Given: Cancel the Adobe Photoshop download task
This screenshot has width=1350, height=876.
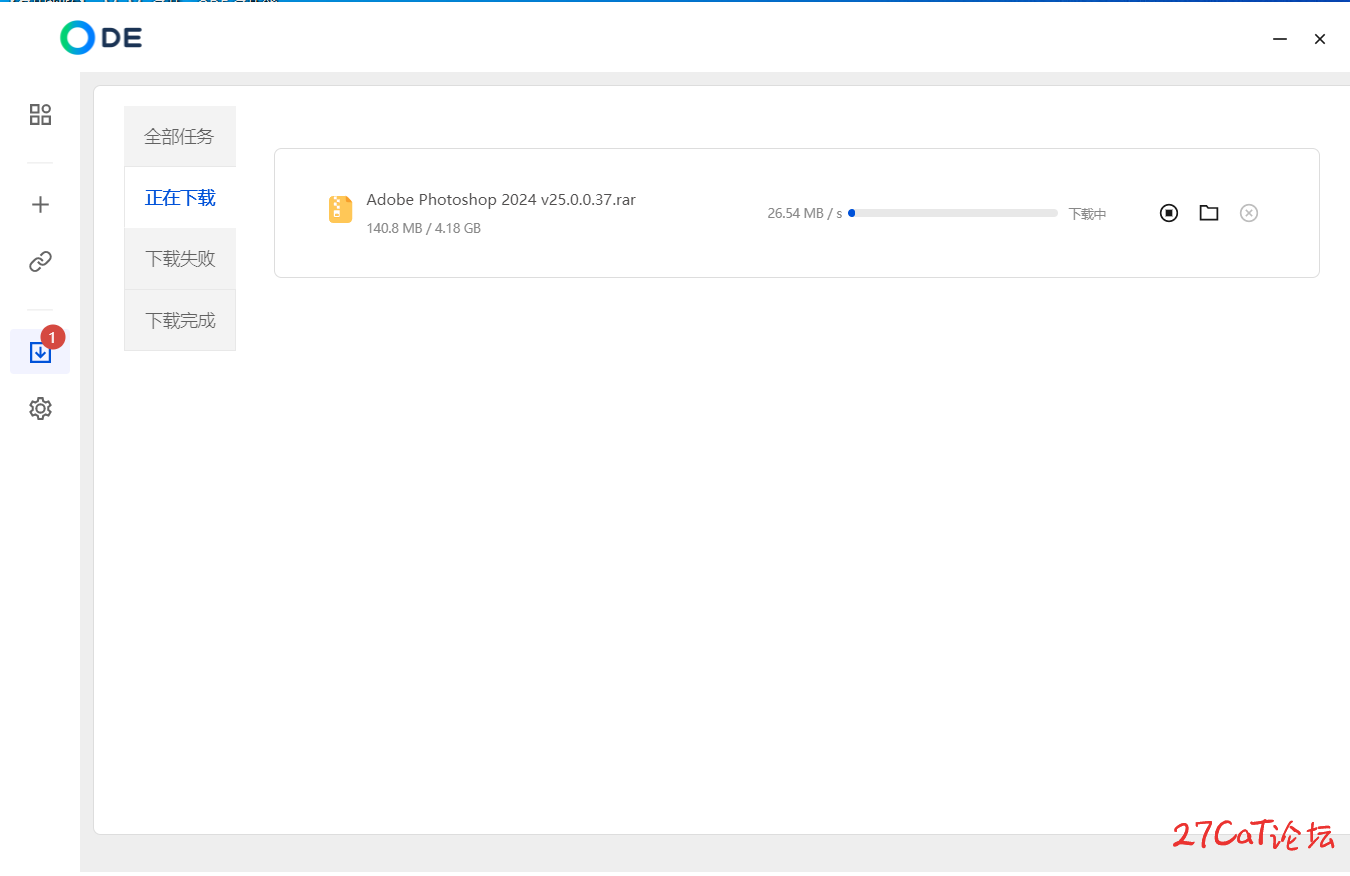Looking at the screenshot, I should click(x=1249, y=213).
